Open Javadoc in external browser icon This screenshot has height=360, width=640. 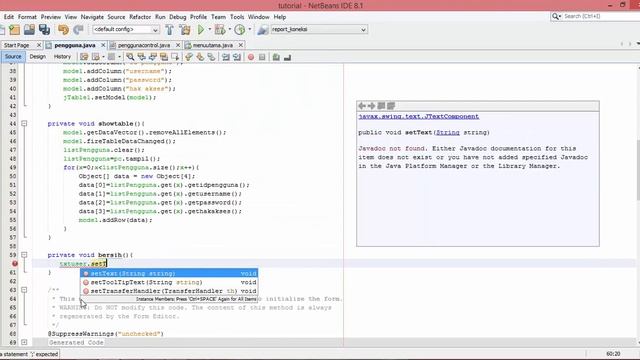pyautogui.click(x=381, y=106)
